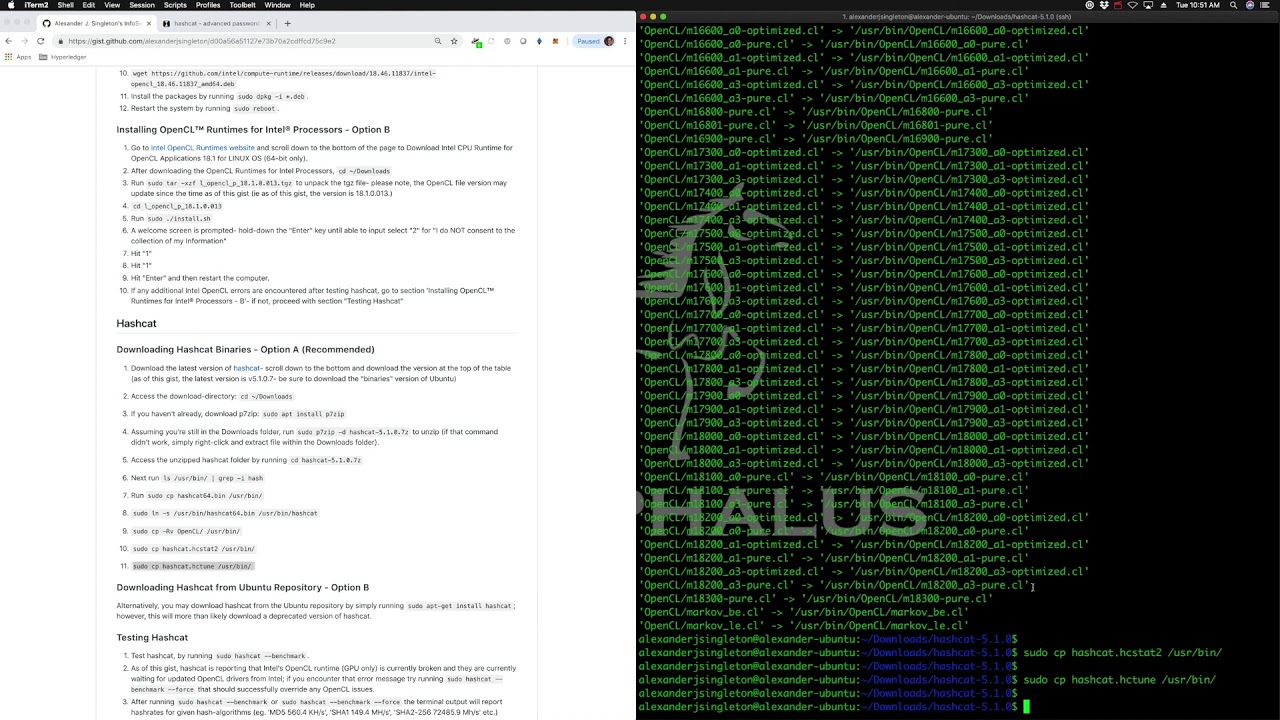Click the Downloading Hashcat Binaries Option A heading
Viewport: 1280px width, 720px height.
pyautogui.click(x=245, y=349)
